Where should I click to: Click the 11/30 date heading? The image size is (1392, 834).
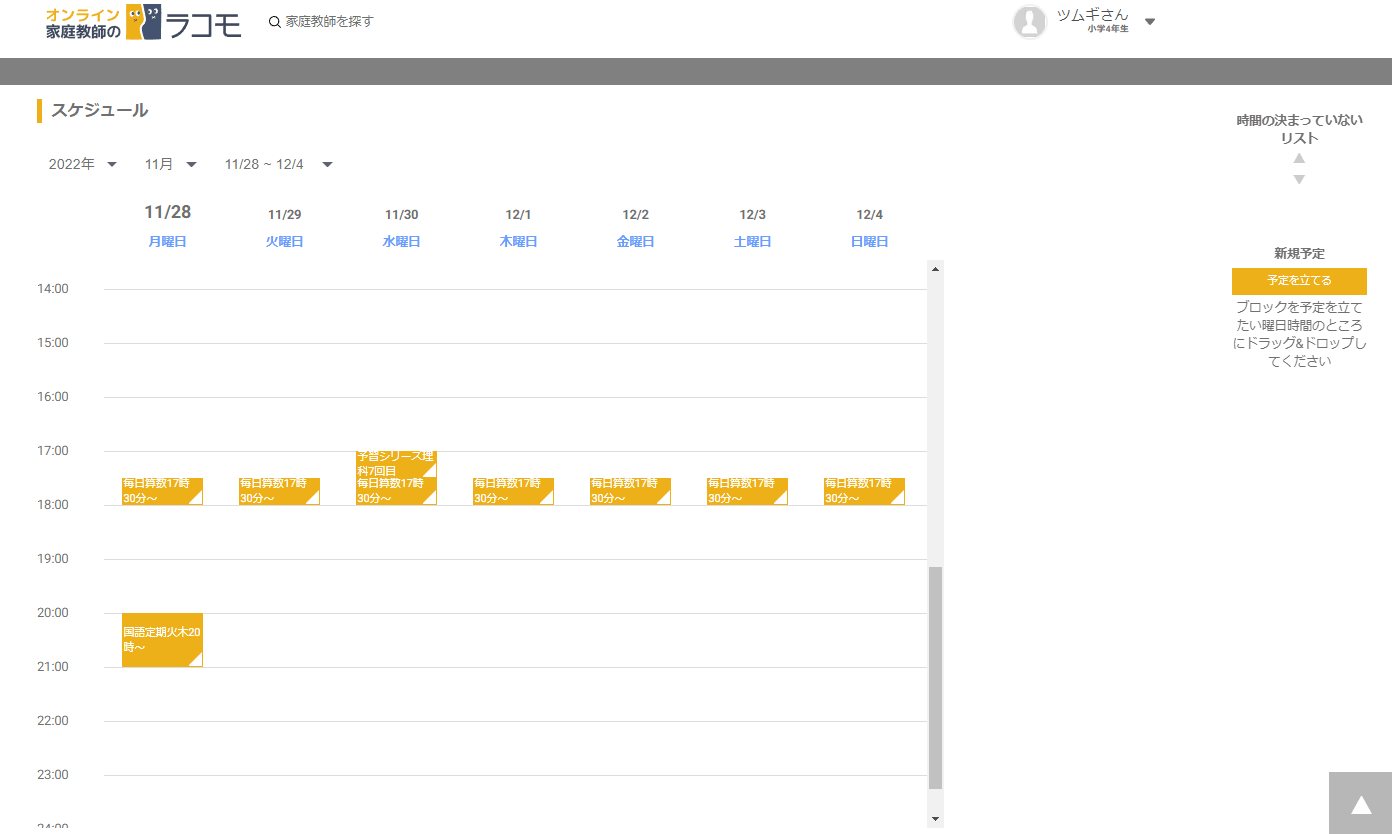pyautogui.click(x=401, y=215)
